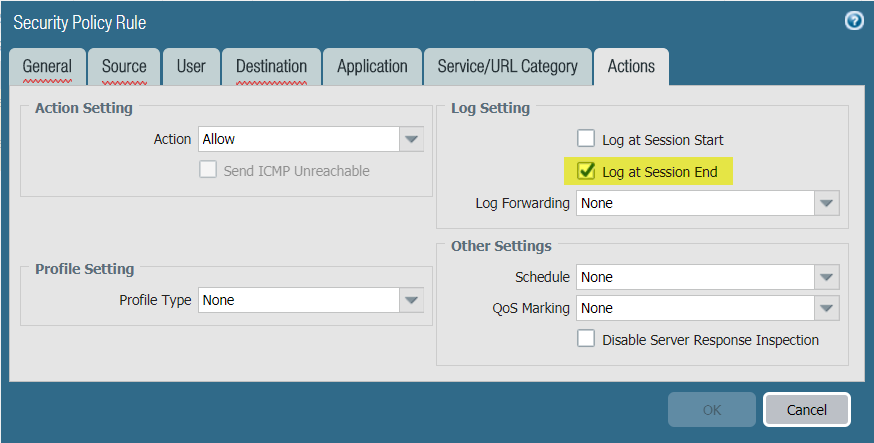
Task: Open the General tab
Action: click(x=47, y=67)
